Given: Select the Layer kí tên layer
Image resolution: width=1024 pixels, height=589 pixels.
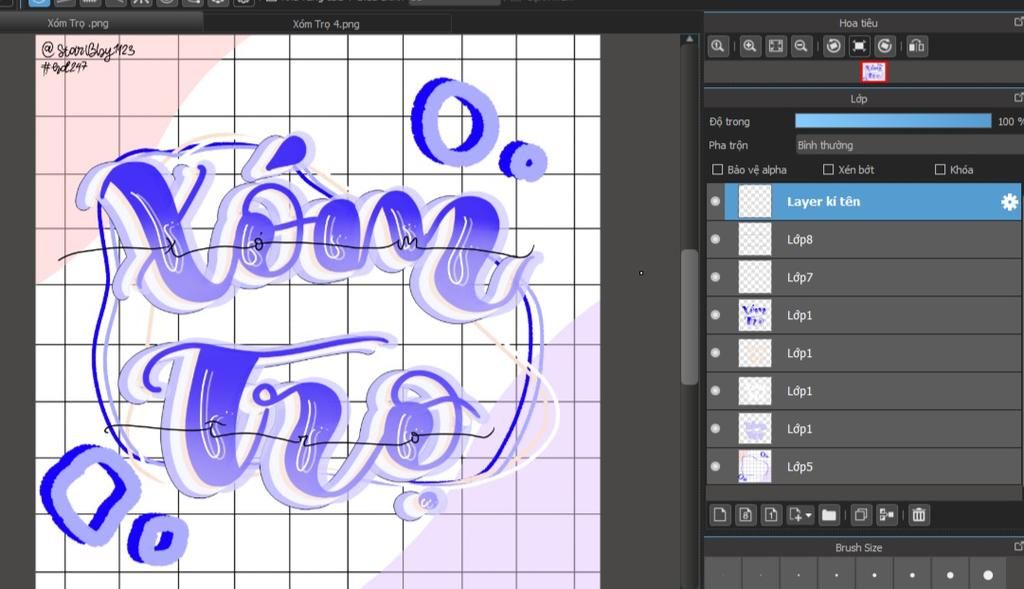Looking at the screenshot, I should (x=864, y=201).
